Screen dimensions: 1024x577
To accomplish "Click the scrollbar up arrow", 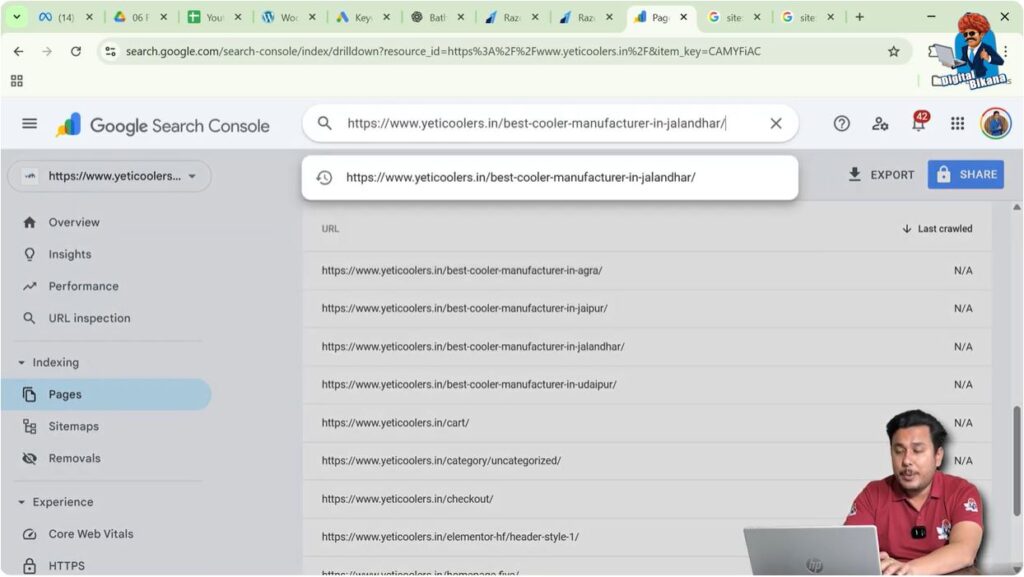I will (1016, 208).
